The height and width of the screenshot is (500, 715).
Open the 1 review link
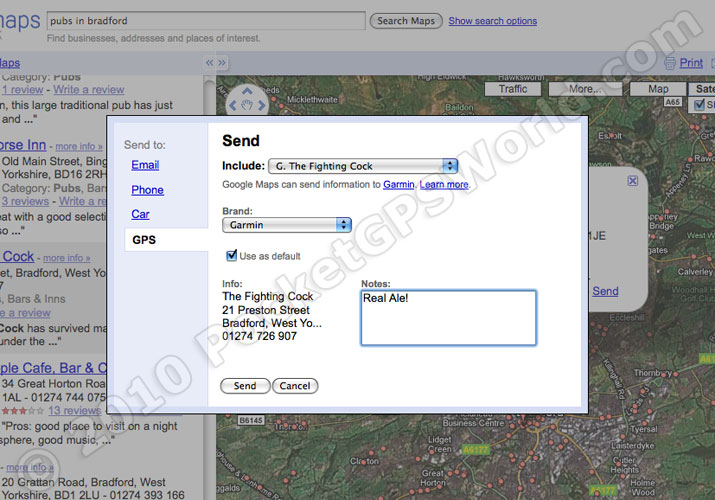22,90
